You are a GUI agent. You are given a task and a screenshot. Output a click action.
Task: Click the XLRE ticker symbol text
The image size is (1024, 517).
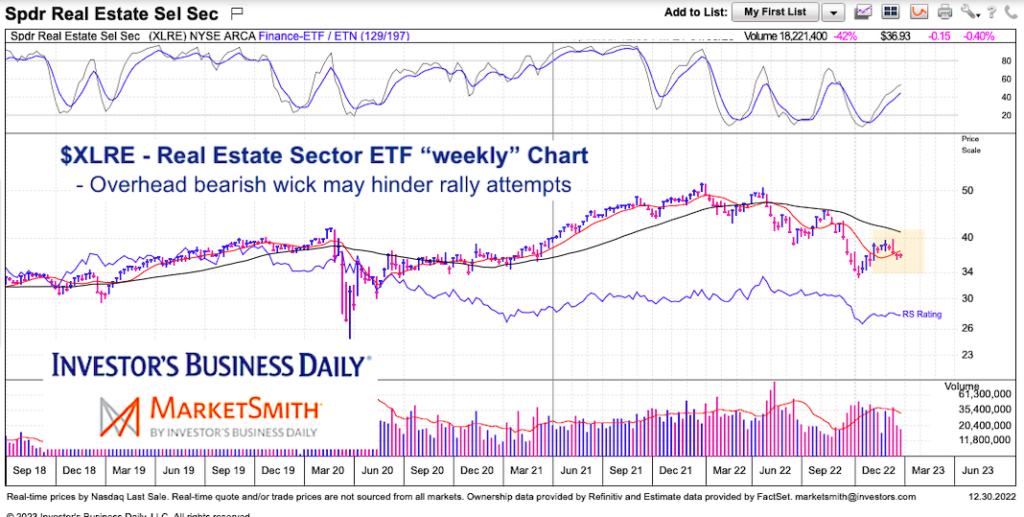[x=166, y=36]
